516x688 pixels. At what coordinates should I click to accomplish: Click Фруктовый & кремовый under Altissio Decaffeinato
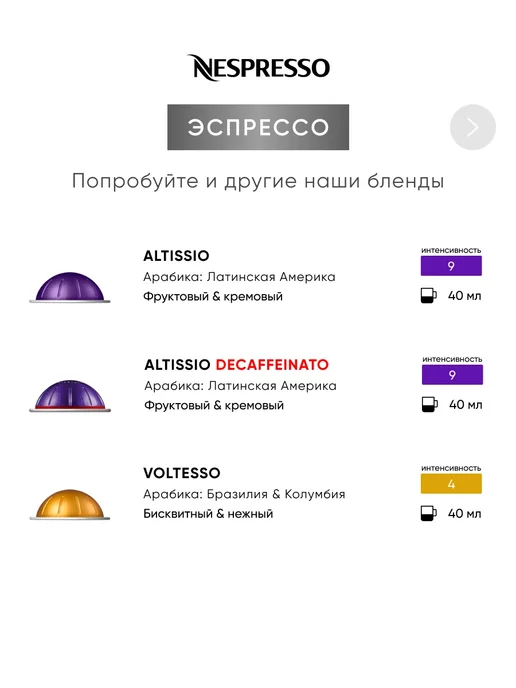pos(214,405)
